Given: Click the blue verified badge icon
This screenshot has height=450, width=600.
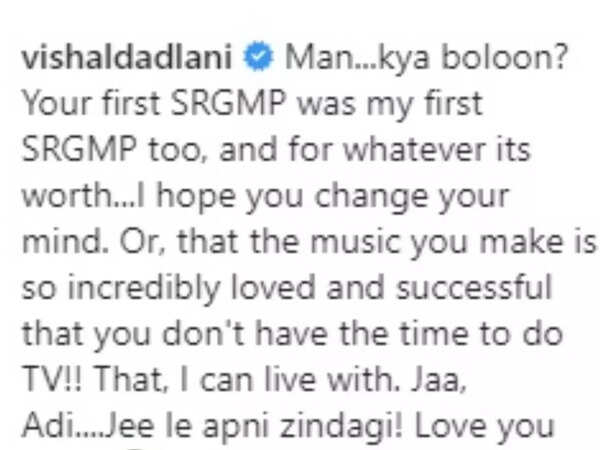Looking at the screenshot, I should 259,57.
